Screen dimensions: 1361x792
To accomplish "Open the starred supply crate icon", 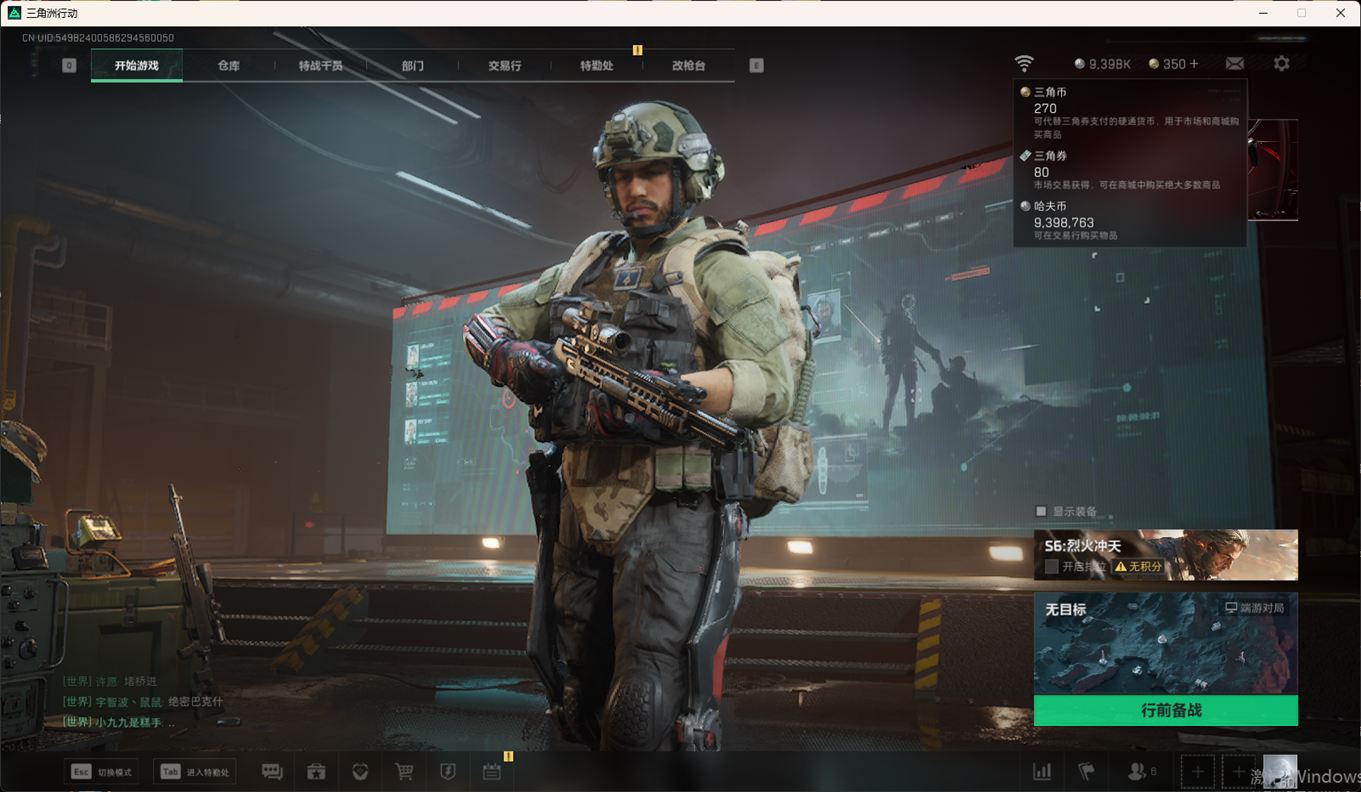I will coord(316,771).
